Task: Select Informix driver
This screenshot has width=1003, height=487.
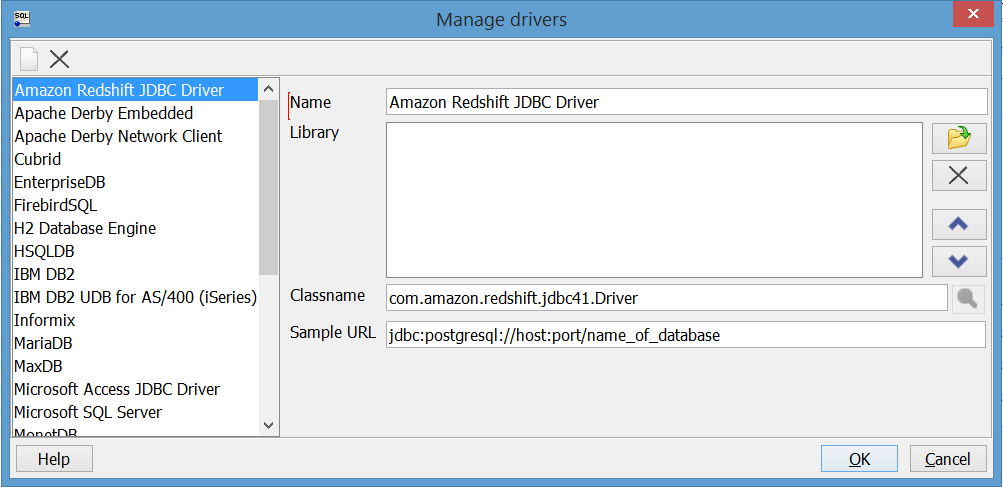Action: (135, 320)
